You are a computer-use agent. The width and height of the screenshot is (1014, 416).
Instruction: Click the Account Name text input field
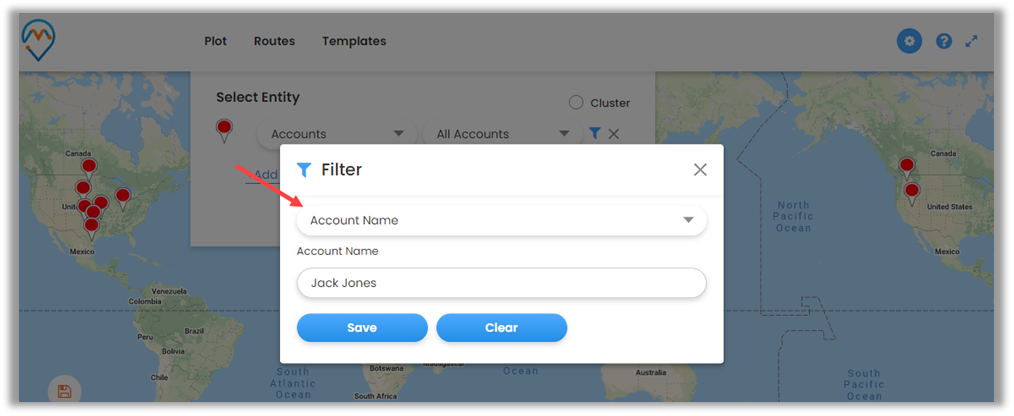[501, 283]
